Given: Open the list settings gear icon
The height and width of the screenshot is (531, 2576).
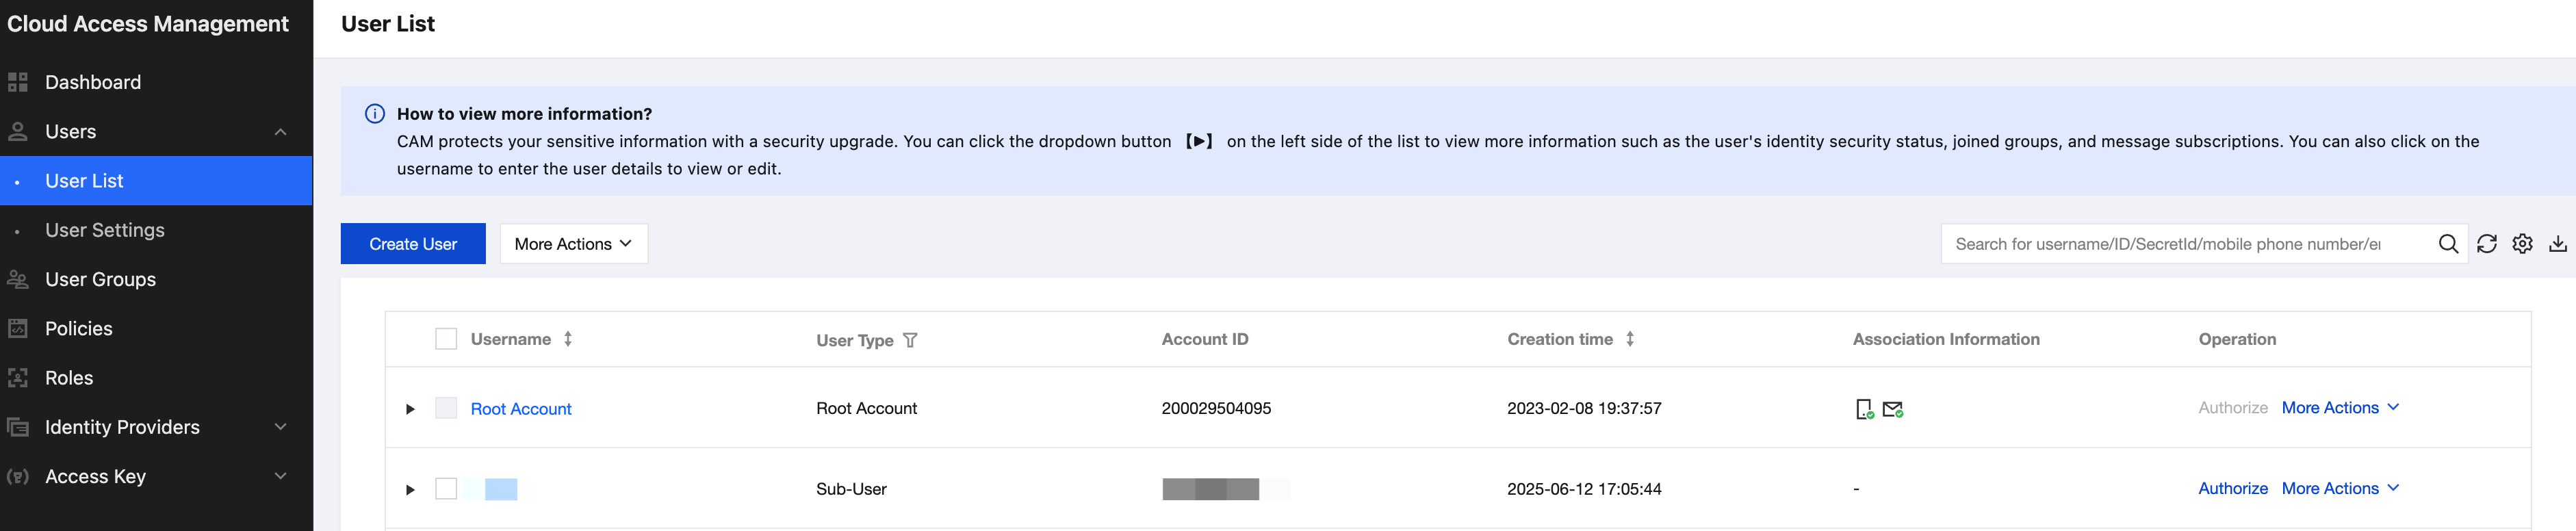Looking at the screenshot, I should [2522, 244].
